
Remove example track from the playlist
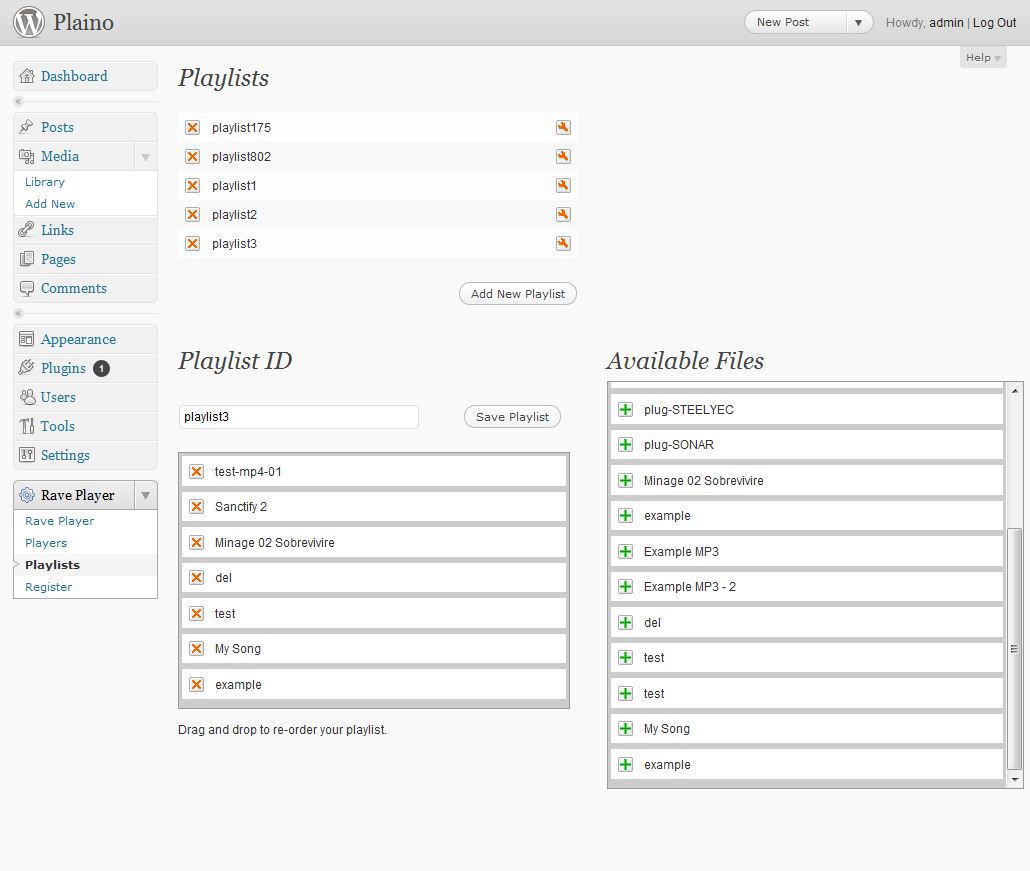point(196,684)
